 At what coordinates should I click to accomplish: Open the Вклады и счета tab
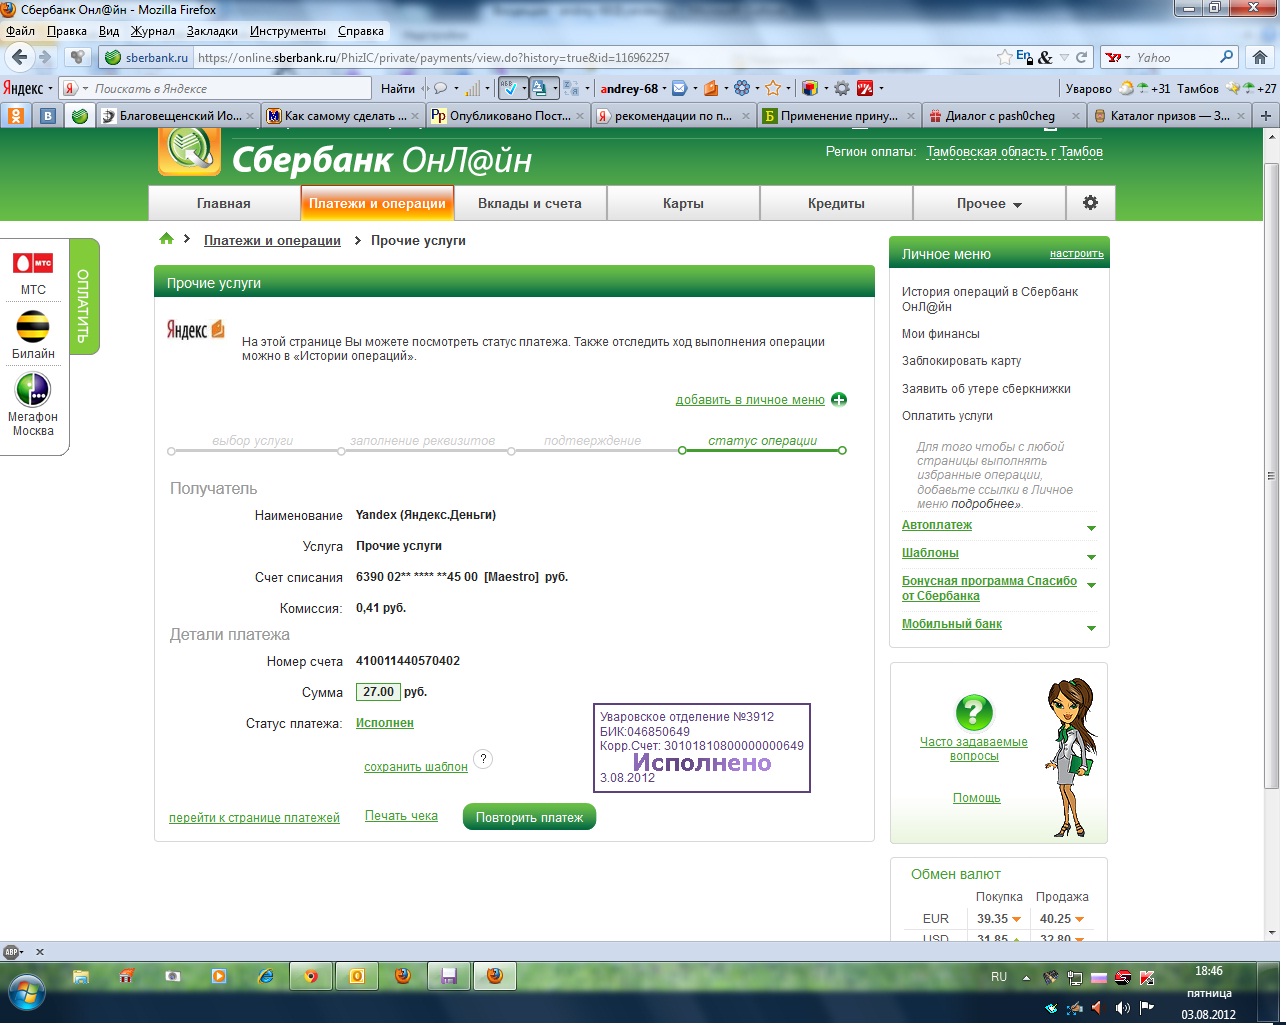pyautogui.click(x=530, y=203)
